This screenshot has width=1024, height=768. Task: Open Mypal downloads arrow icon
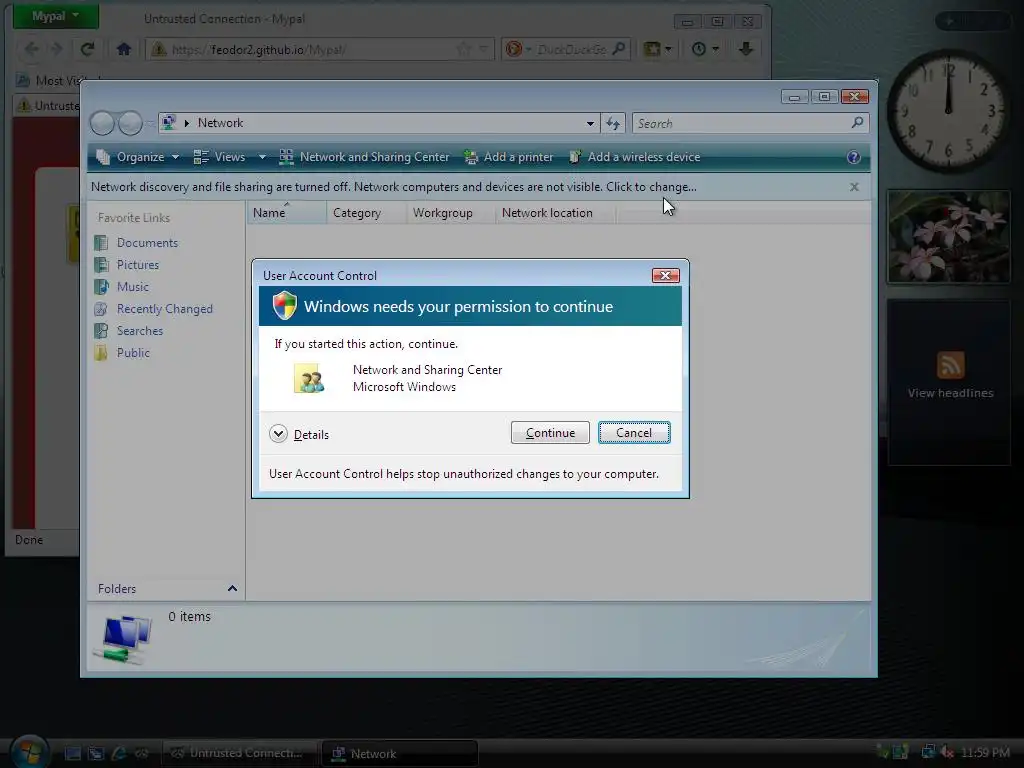pyautogui.click(x=746, y=49)
